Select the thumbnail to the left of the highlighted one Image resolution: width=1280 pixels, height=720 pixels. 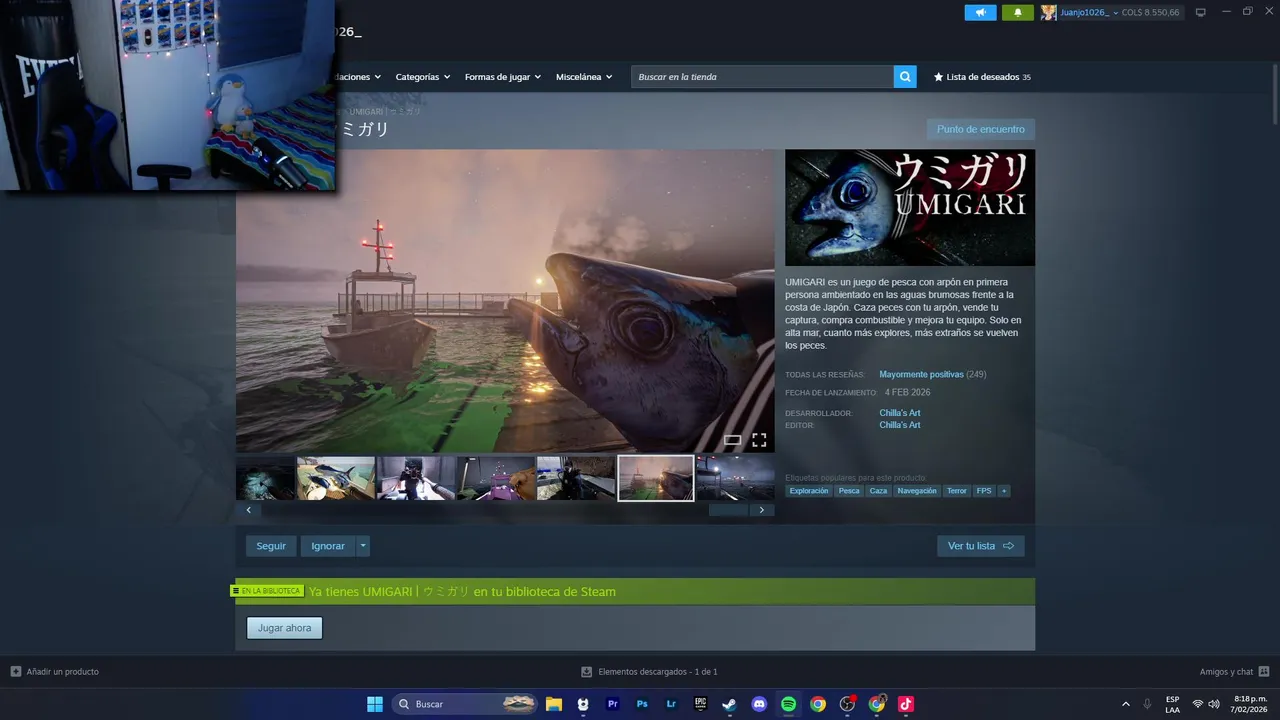(576, 478)
